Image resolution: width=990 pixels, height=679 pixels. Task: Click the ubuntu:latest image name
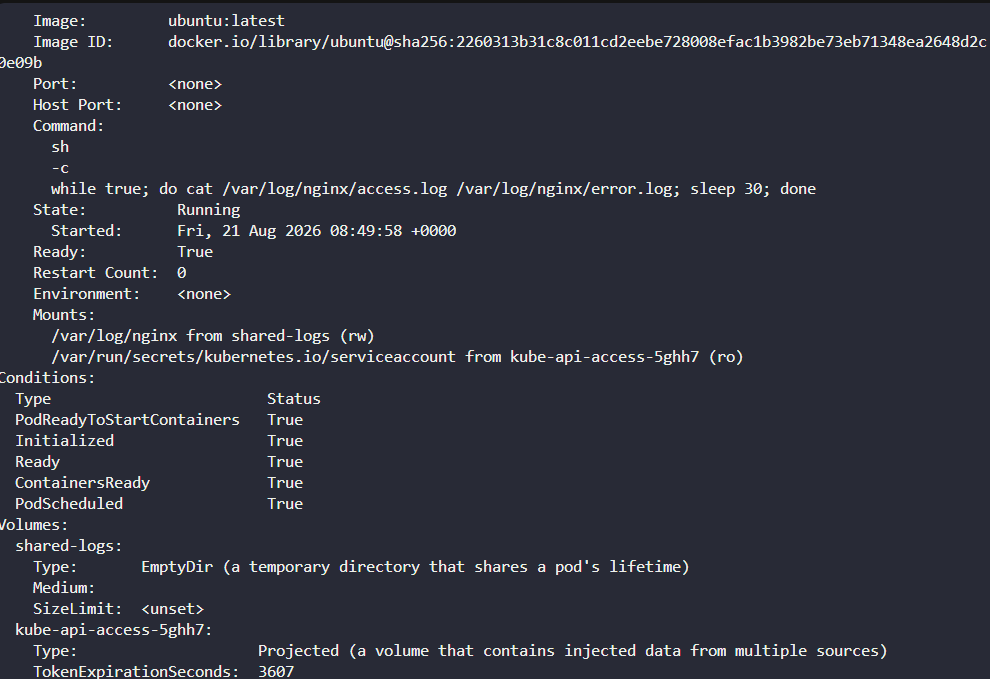226,21
